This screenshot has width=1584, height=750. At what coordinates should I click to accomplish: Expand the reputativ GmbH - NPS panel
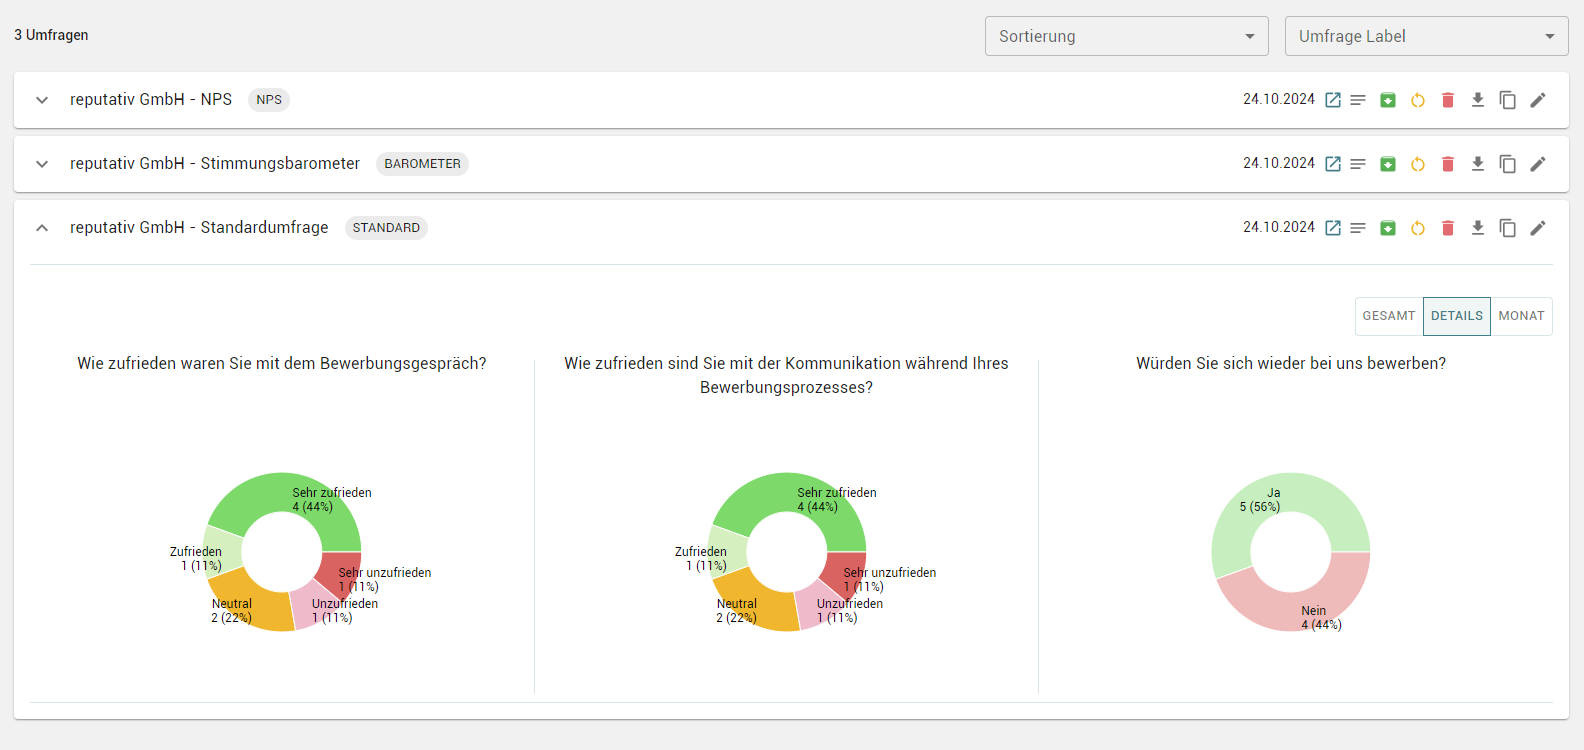point(42,100)
